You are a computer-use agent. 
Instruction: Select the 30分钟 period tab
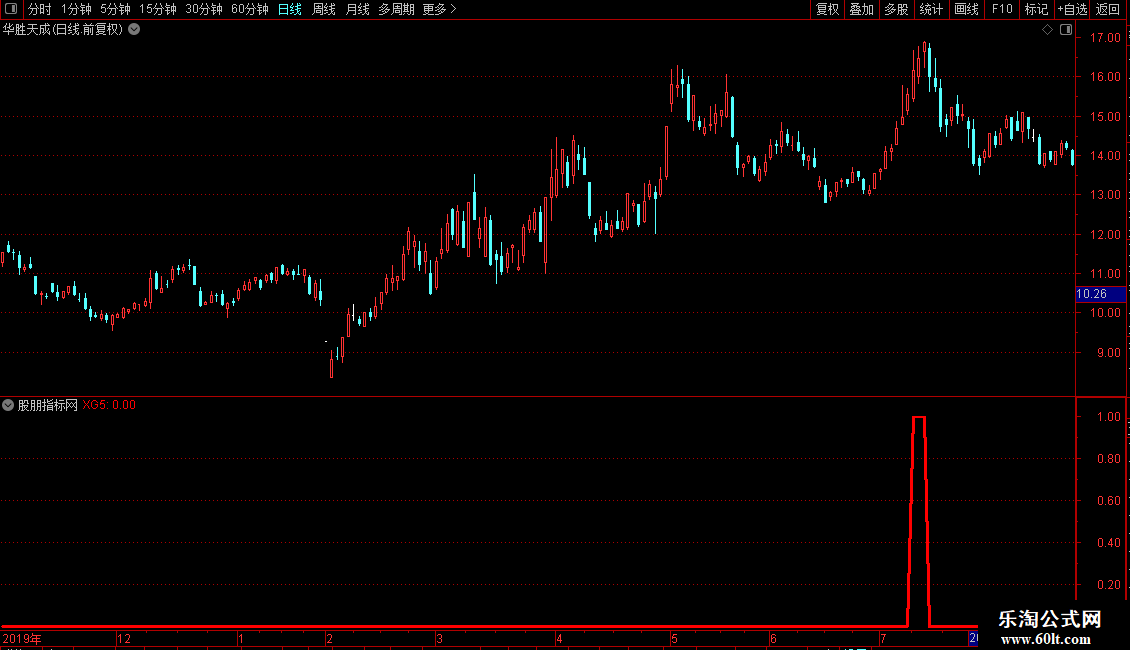tap(204, 9)
